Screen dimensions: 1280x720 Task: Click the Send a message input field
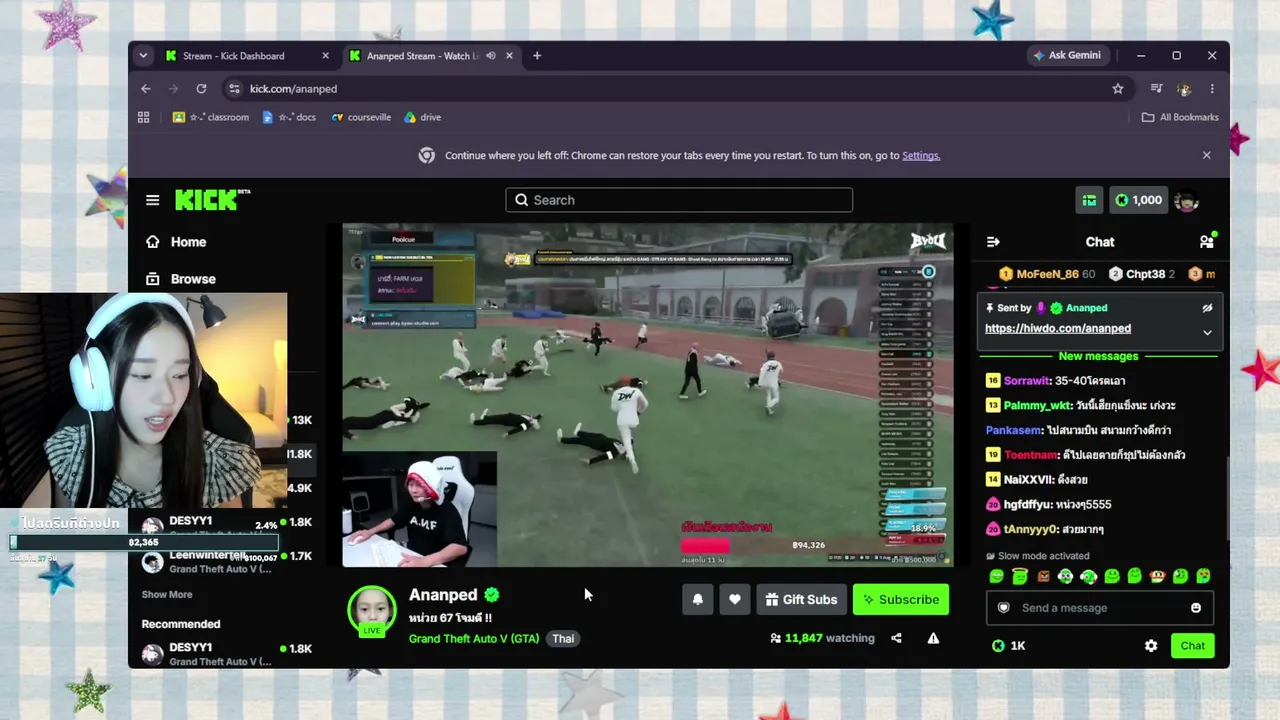click(x=1100, y=608)
